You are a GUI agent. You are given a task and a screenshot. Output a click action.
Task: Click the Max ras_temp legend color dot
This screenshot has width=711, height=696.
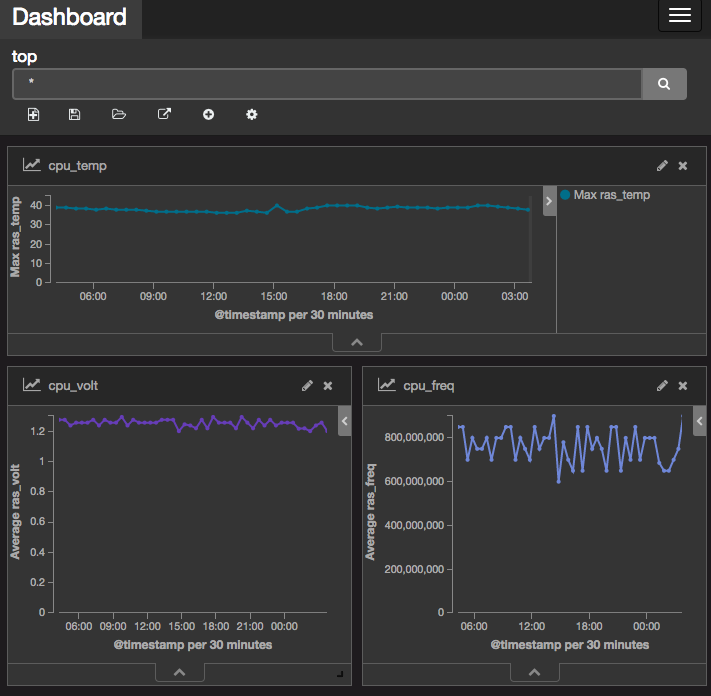click(x=566, y=195)
